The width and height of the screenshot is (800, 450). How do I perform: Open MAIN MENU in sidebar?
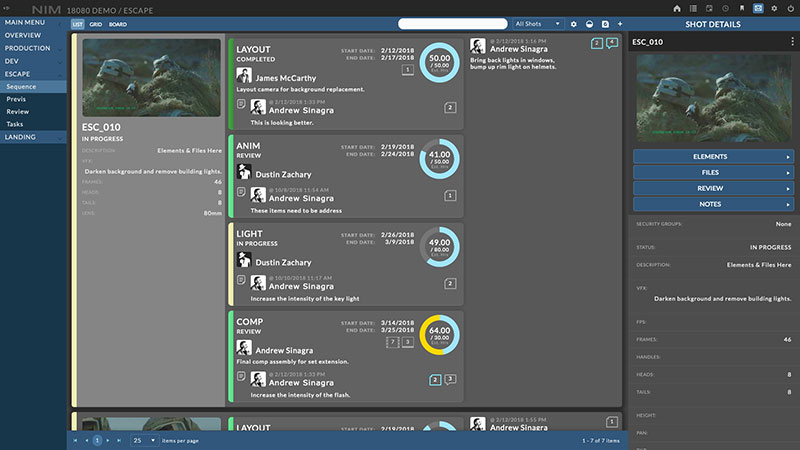pyautogui.click(x=33, y=22)
